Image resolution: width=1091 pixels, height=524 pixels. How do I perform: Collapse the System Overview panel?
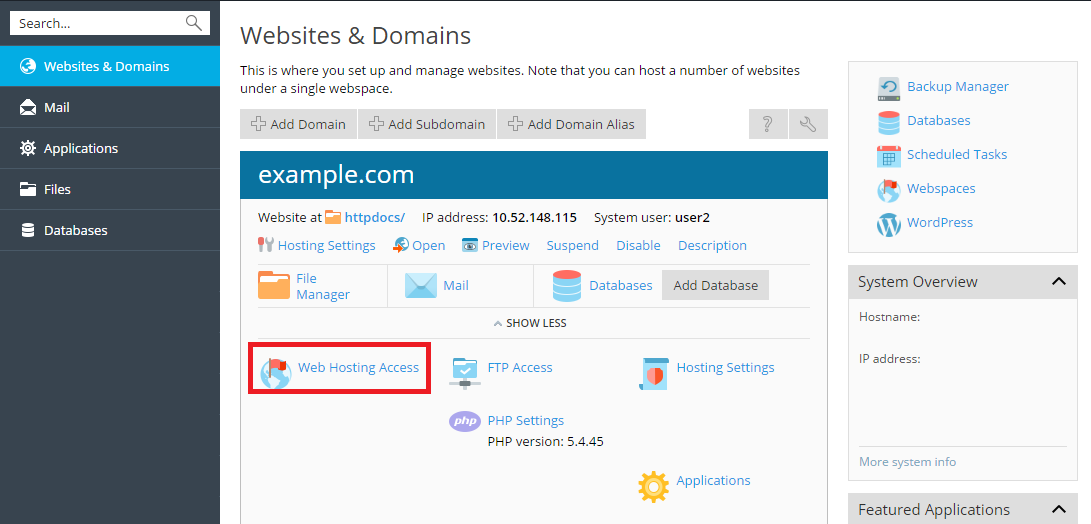point(1059,282)
